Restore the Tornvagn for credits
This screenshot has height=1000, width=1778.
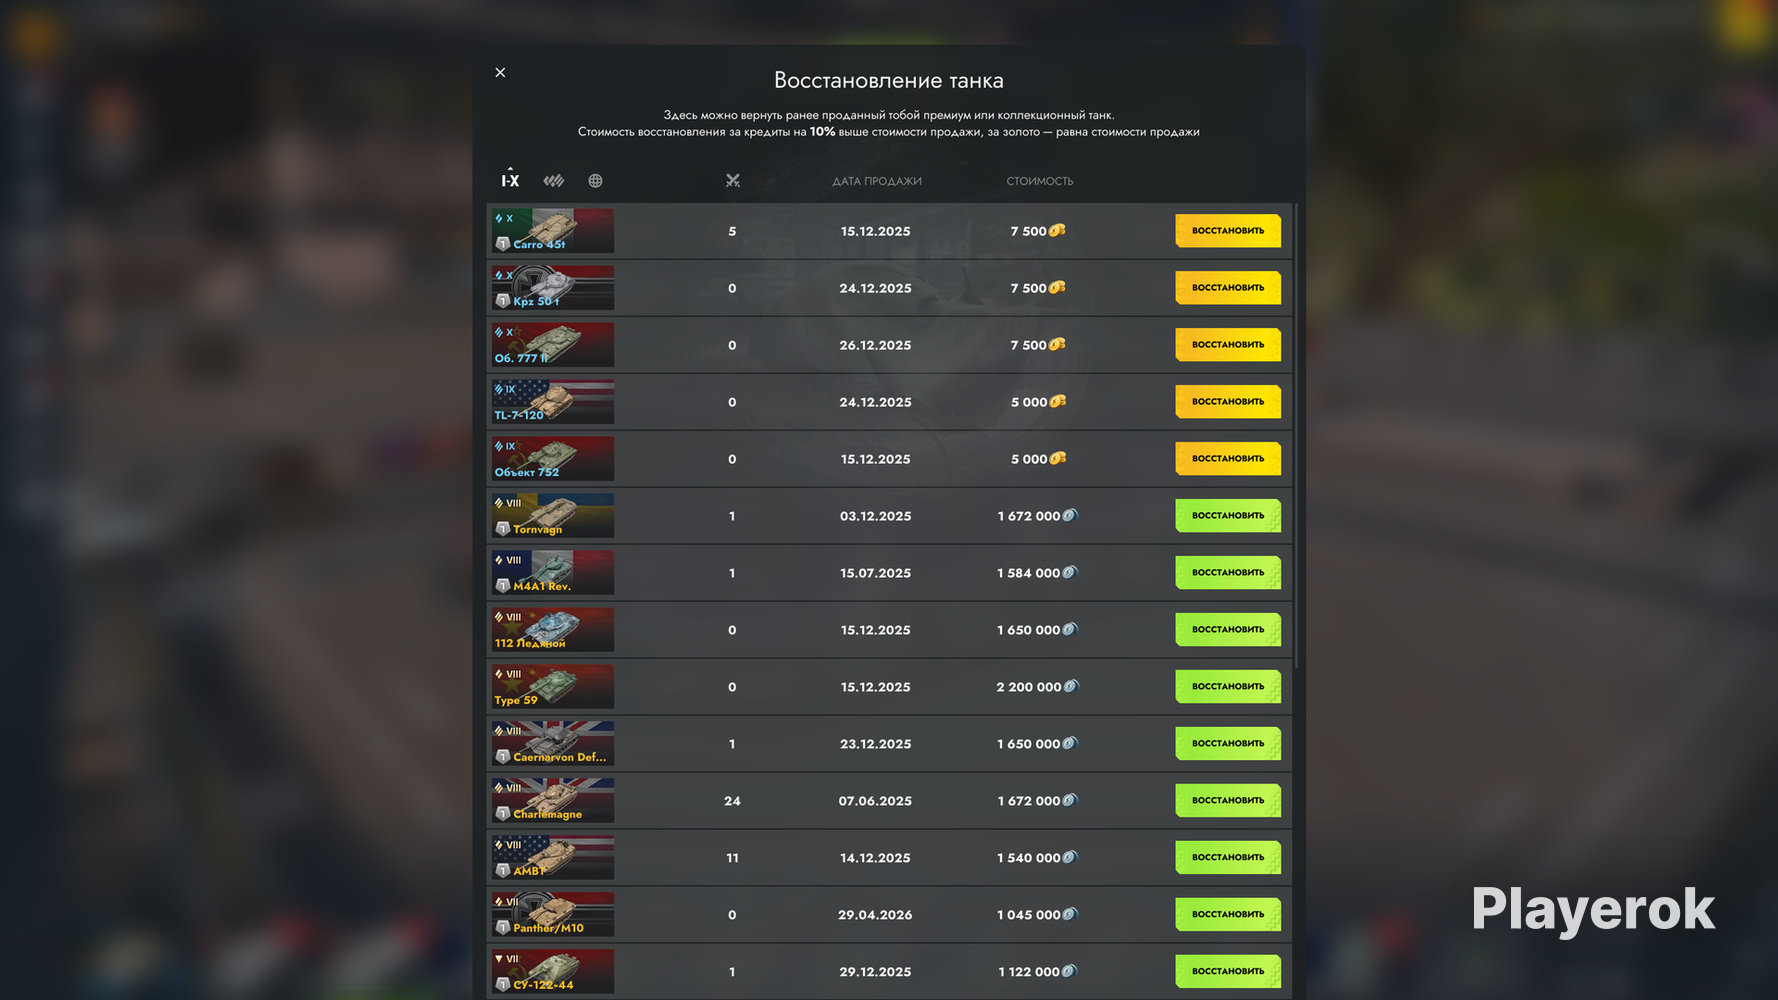1228,516
